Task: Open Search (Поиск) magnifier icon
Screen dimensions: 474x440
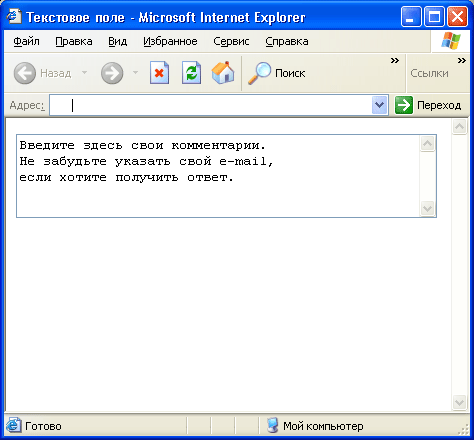Action: [259, 73]
